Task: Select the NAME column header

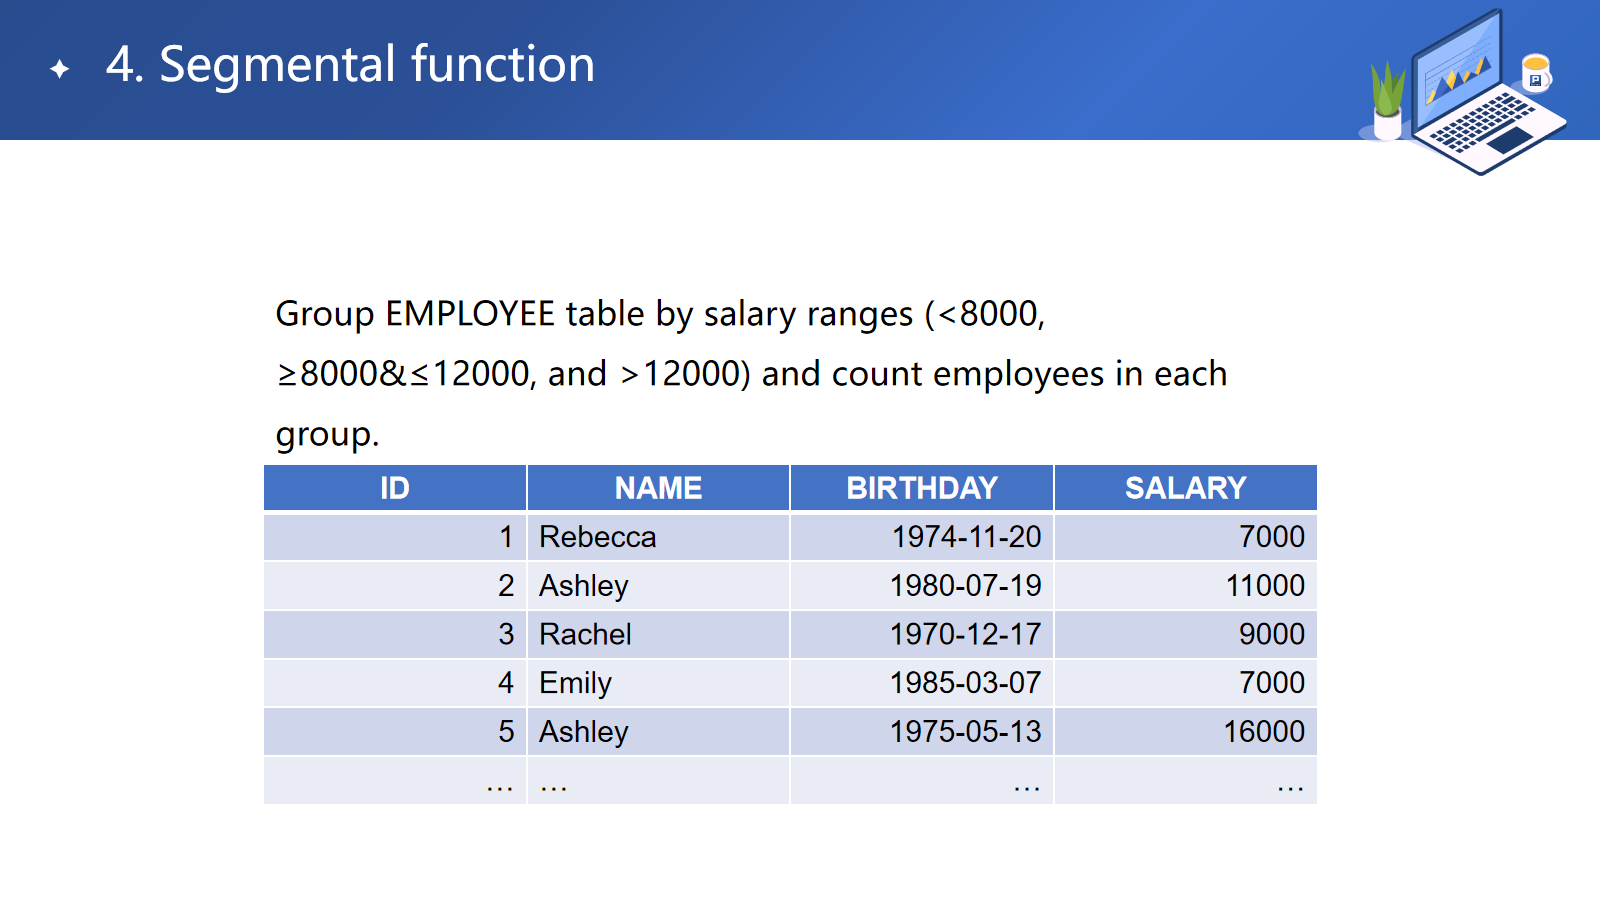Action: coord(658,488)
